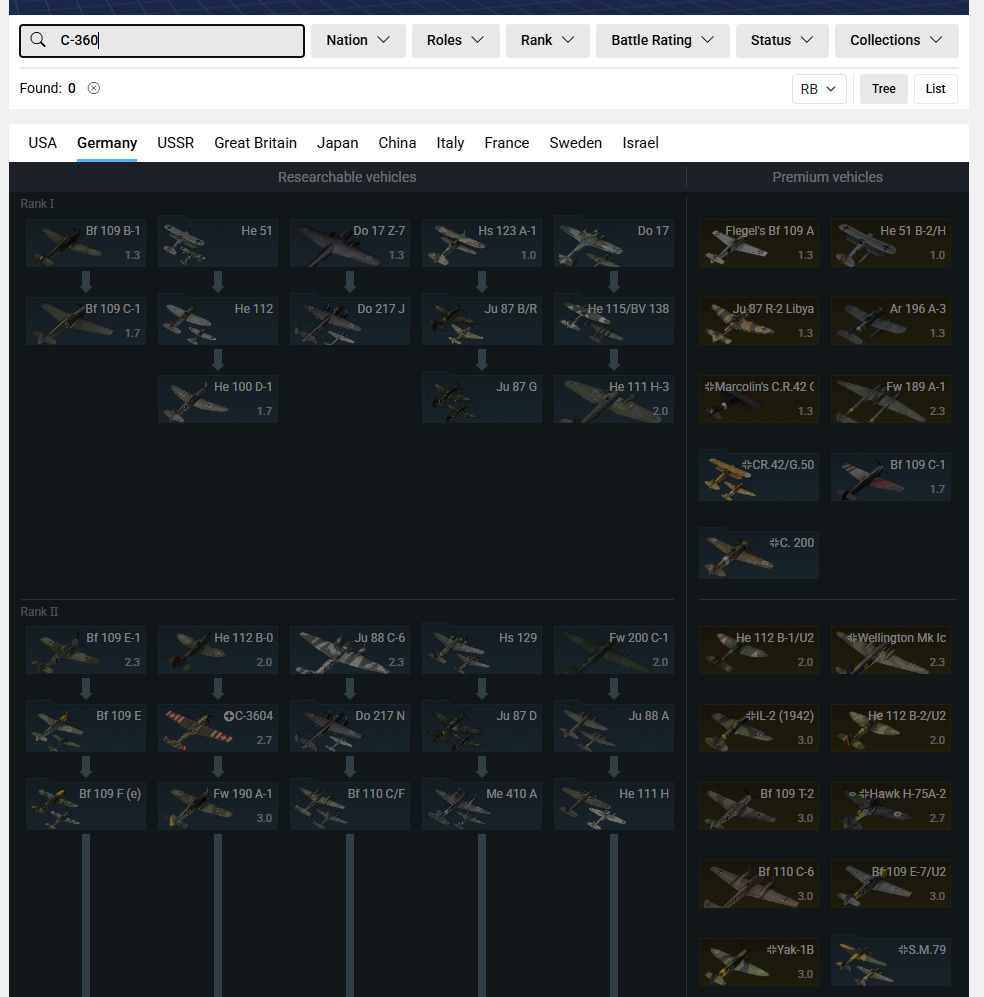Switch to Tree view
Screen dimensions: 984x997
[x=883, y=89]
